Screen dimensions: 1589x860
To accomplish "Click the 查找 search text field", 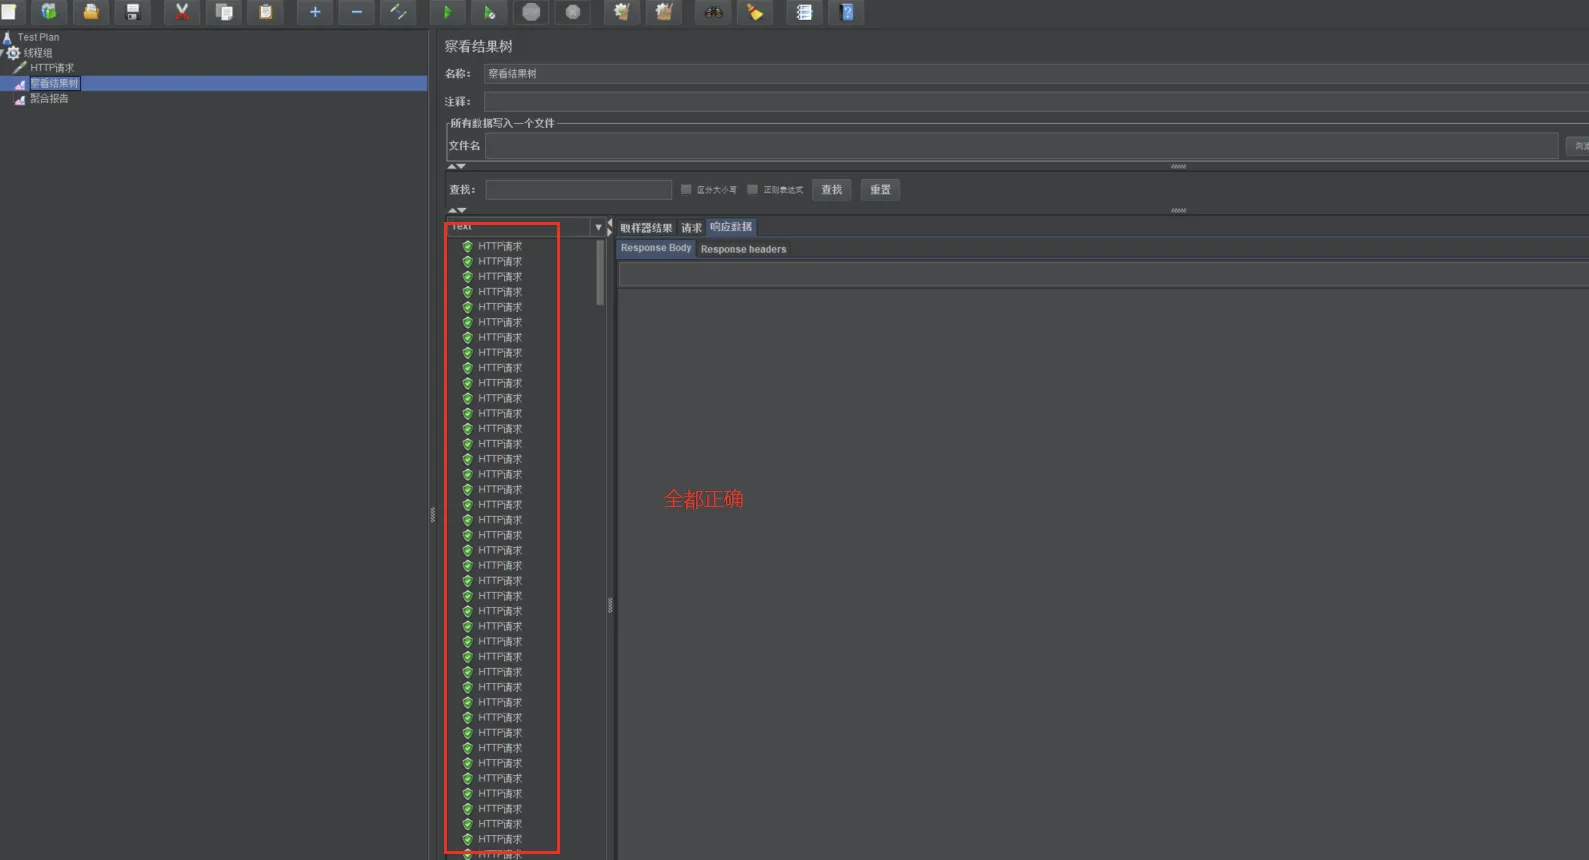I will (579, 190).
